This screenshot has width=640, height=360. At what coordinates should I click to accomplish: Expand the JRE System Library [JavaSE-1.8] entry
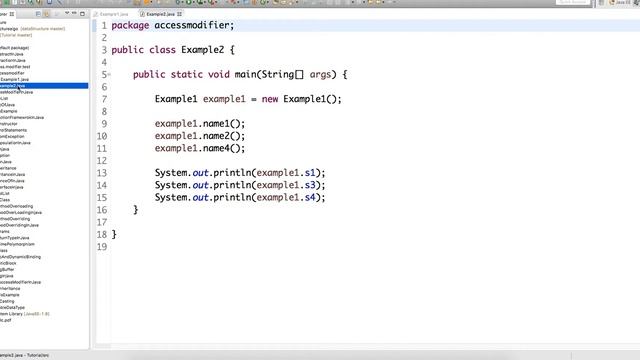point(24,314)
